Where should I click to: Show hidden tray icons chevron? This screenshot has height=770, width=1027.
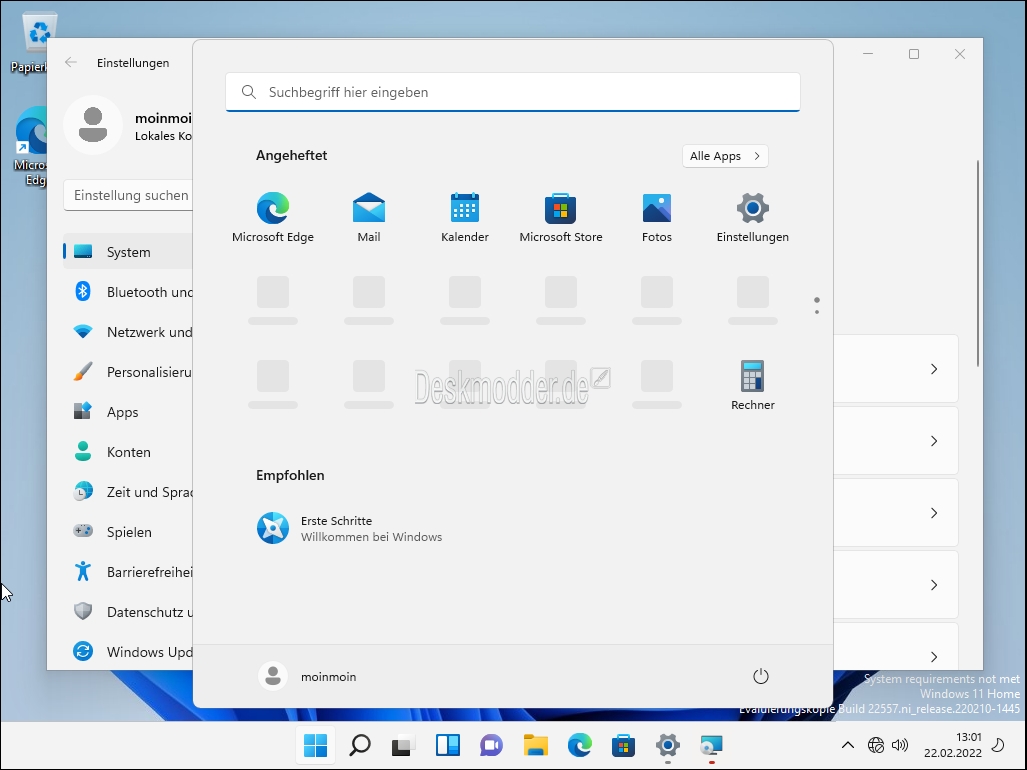point(848,745)
